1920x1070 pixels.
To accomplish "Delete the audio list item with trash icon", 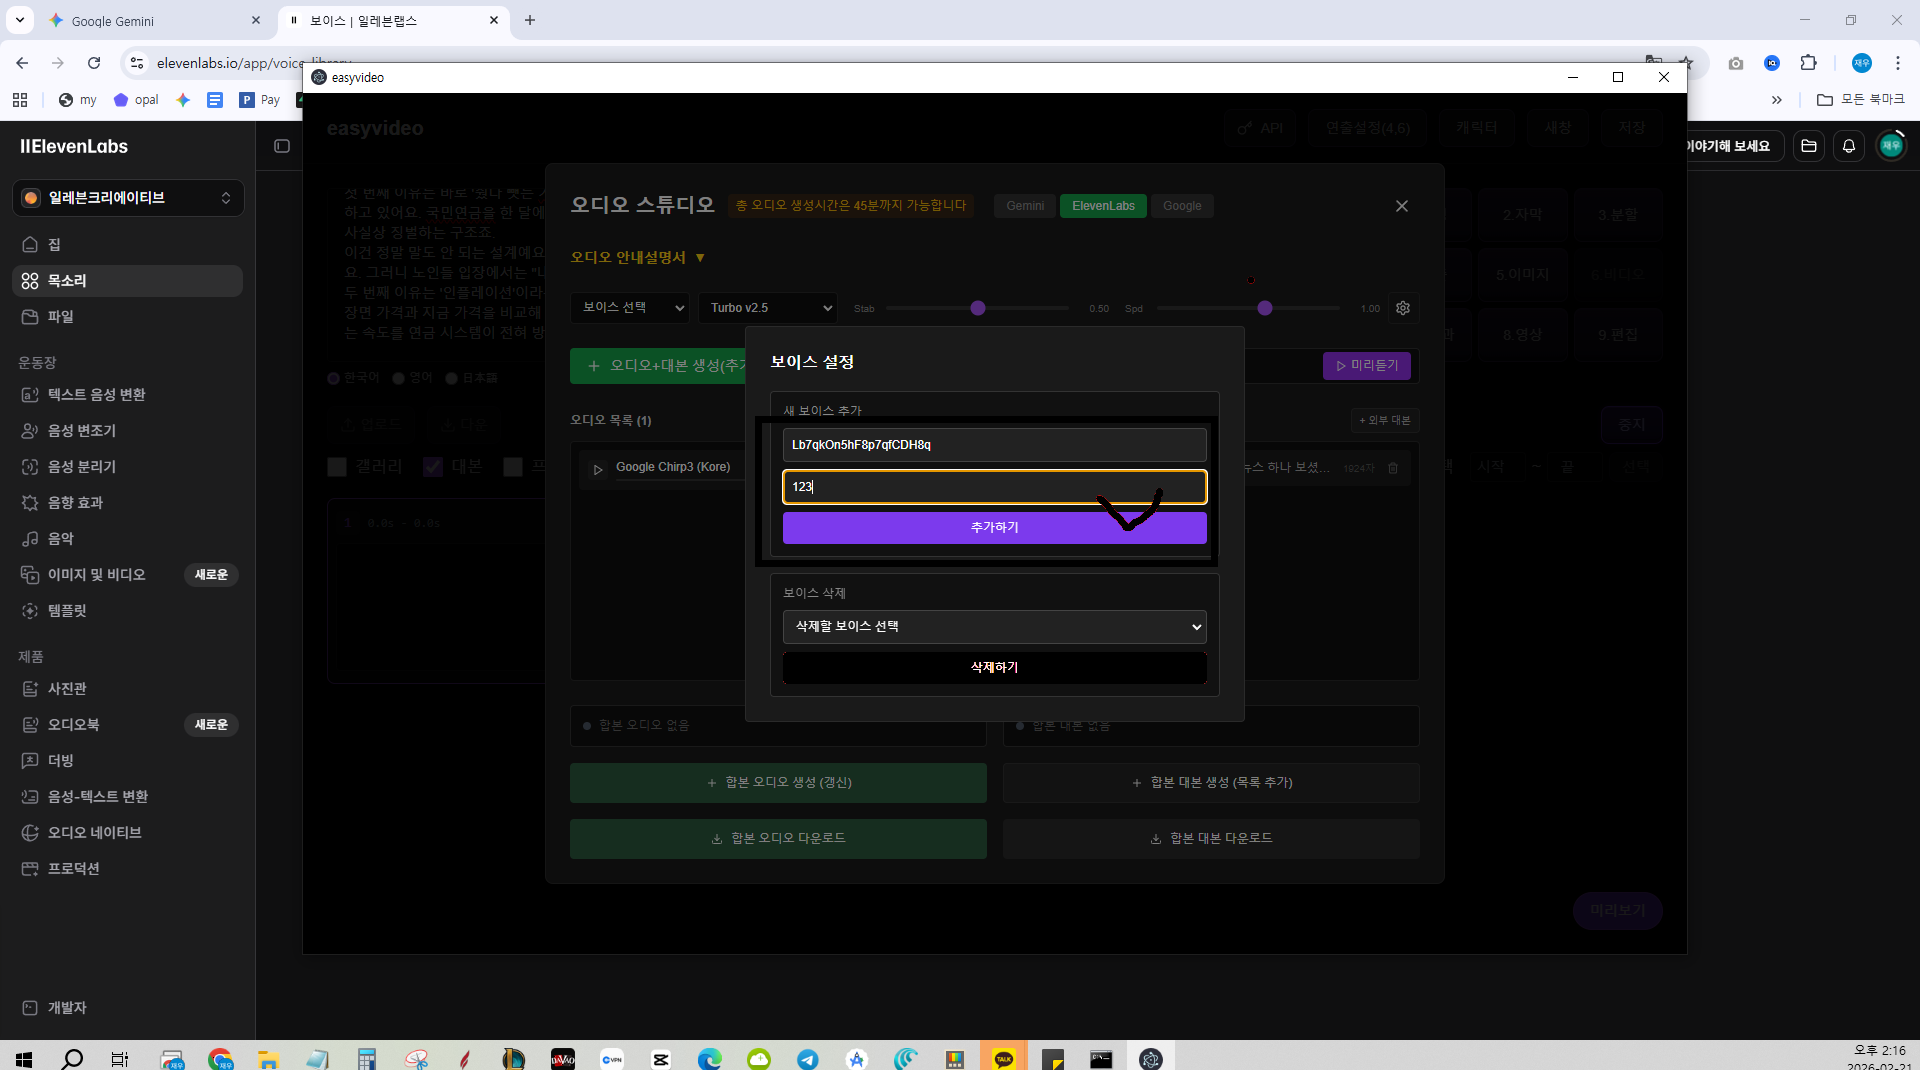I will [x=1393, y=468].
